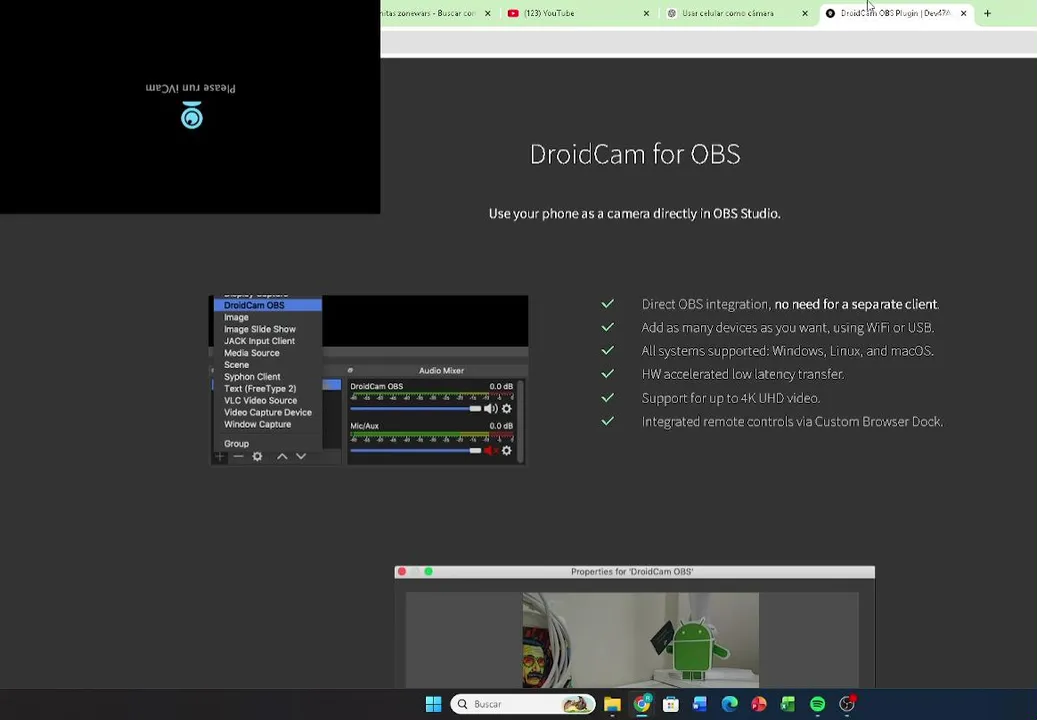This screenshot has height=720, width=1037.
Task: Click the Audio Mixer panel title
Action: tap(441, 371)
